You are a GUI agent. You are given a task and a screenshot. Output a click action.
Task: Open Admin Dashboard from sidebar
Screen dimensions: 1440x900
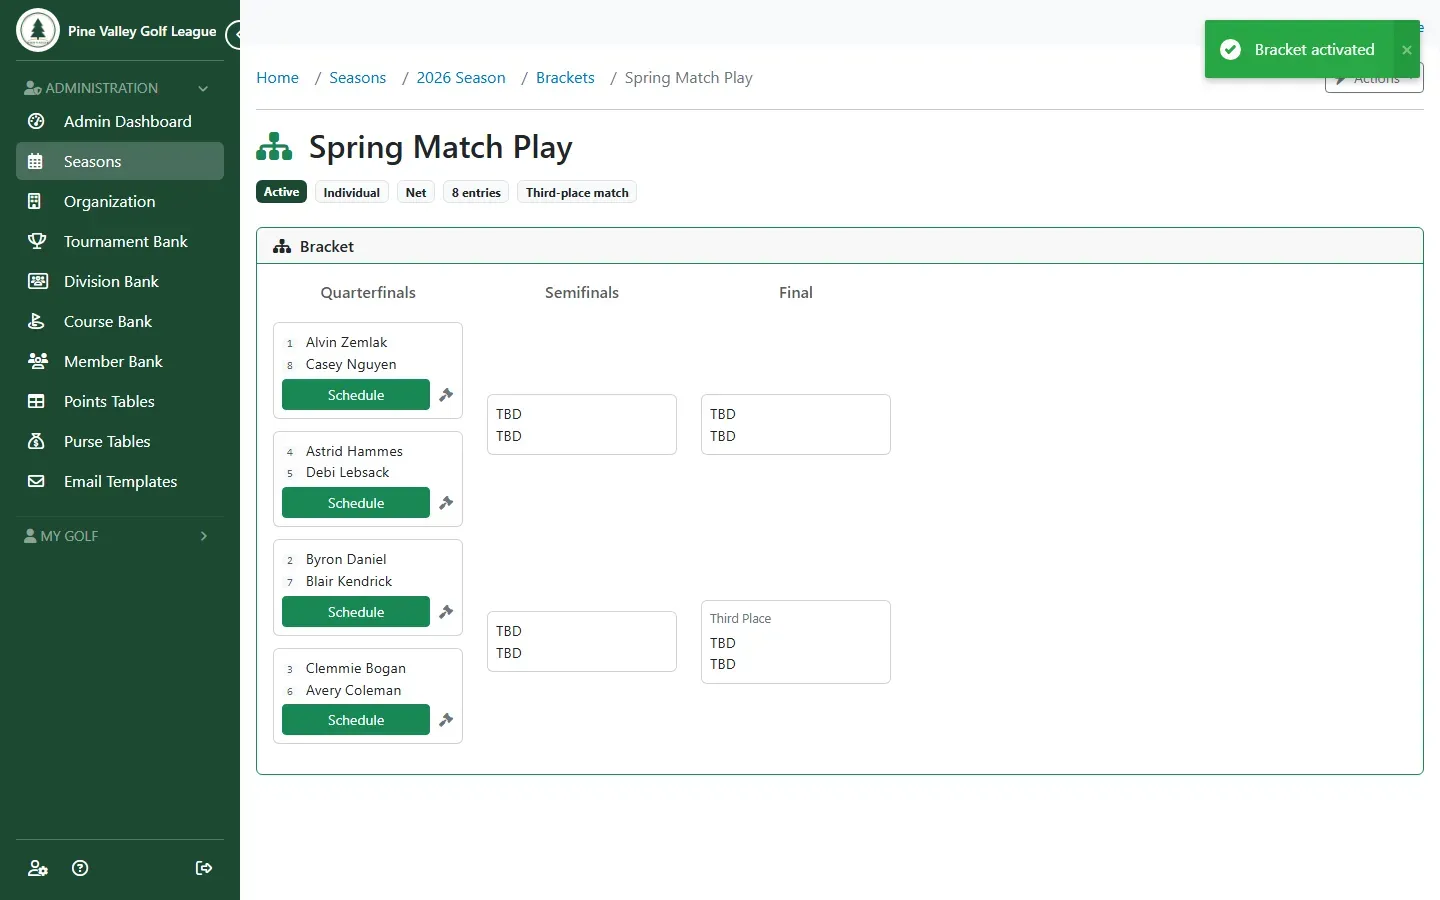(120, 121)
